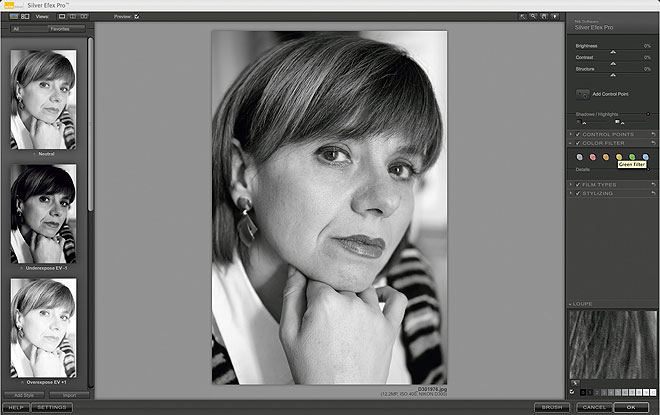660x415 pixels.
Task: Expand the Film Types section
Action: click(570, 185)
